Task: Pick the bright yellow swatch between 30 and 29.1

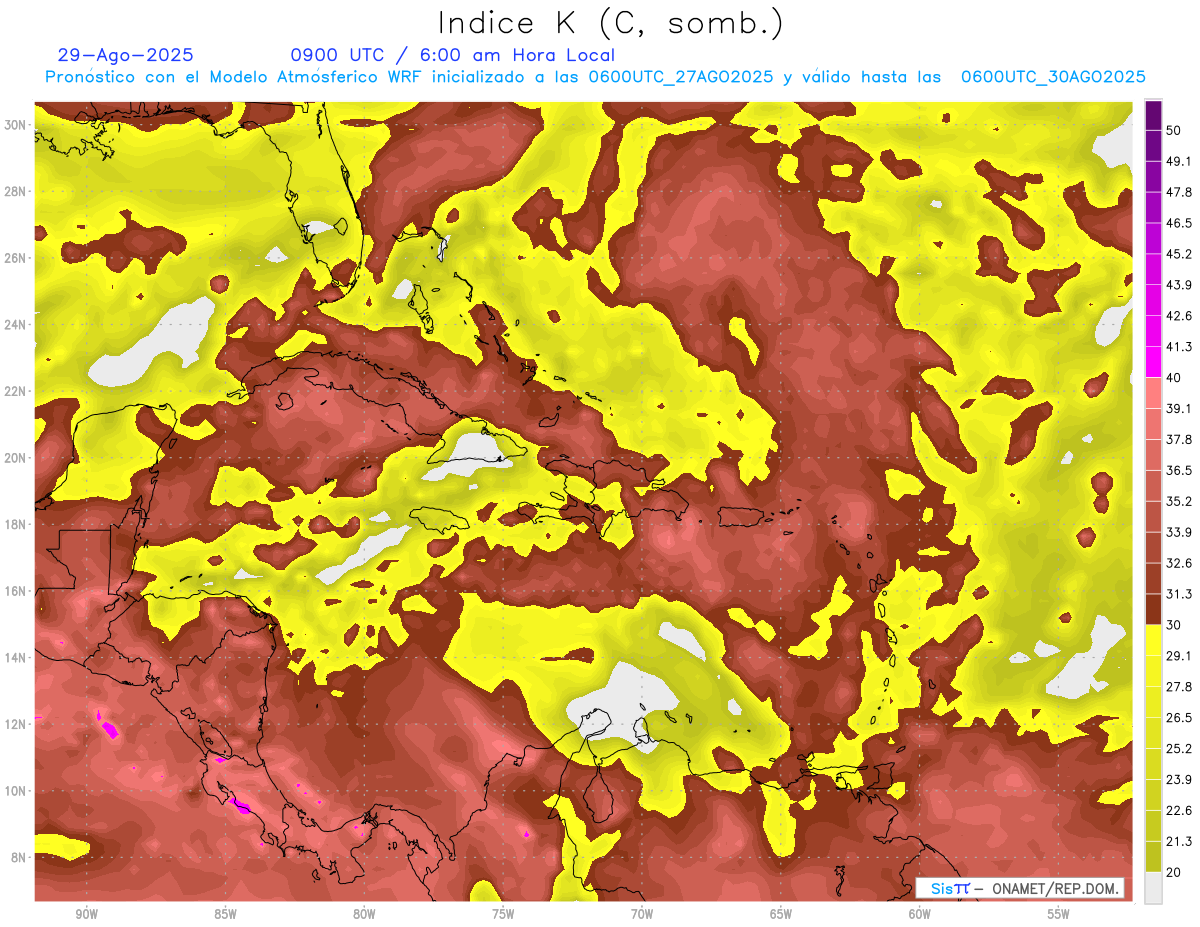Action: click(x=1153, y=640)
